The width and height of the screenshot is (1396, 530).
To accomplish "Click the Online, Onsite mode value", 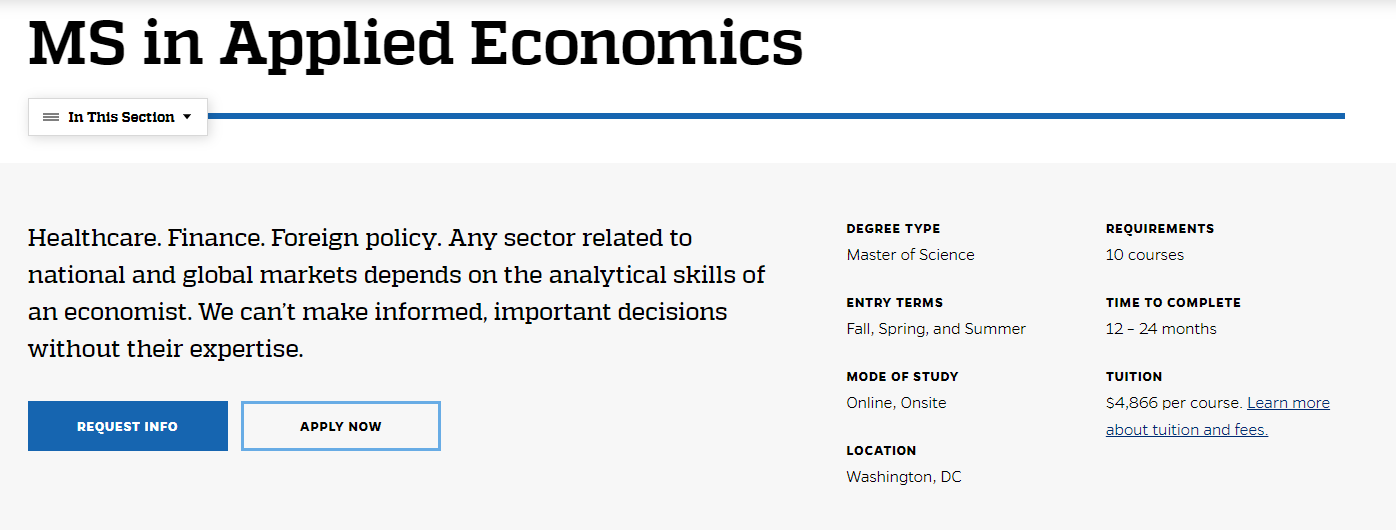I will (x=896, y=403).
